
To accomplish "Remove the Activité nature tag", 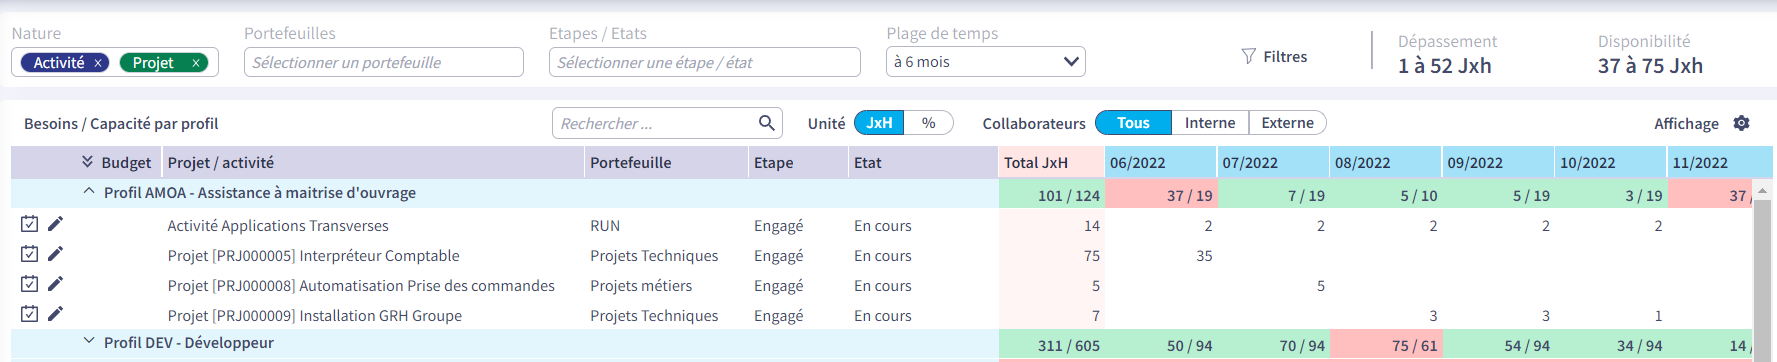I will (98, 63).
